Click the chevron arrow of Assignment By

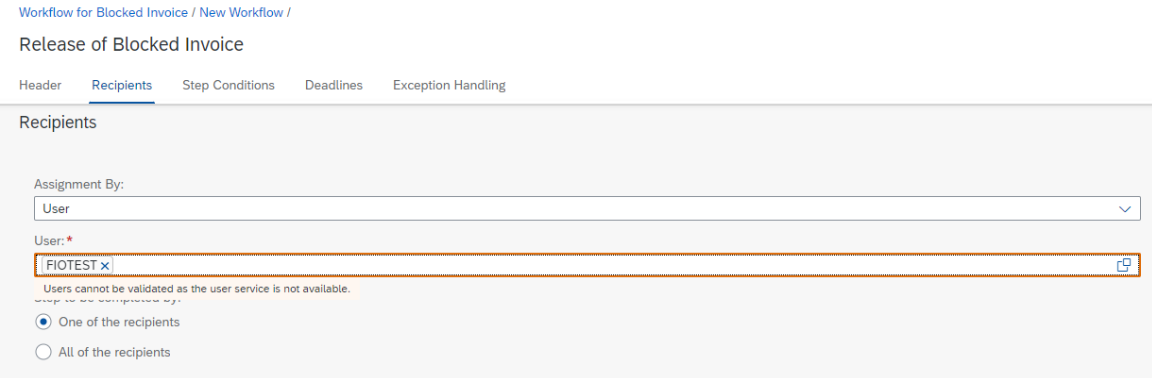(x=1125, y=209)
